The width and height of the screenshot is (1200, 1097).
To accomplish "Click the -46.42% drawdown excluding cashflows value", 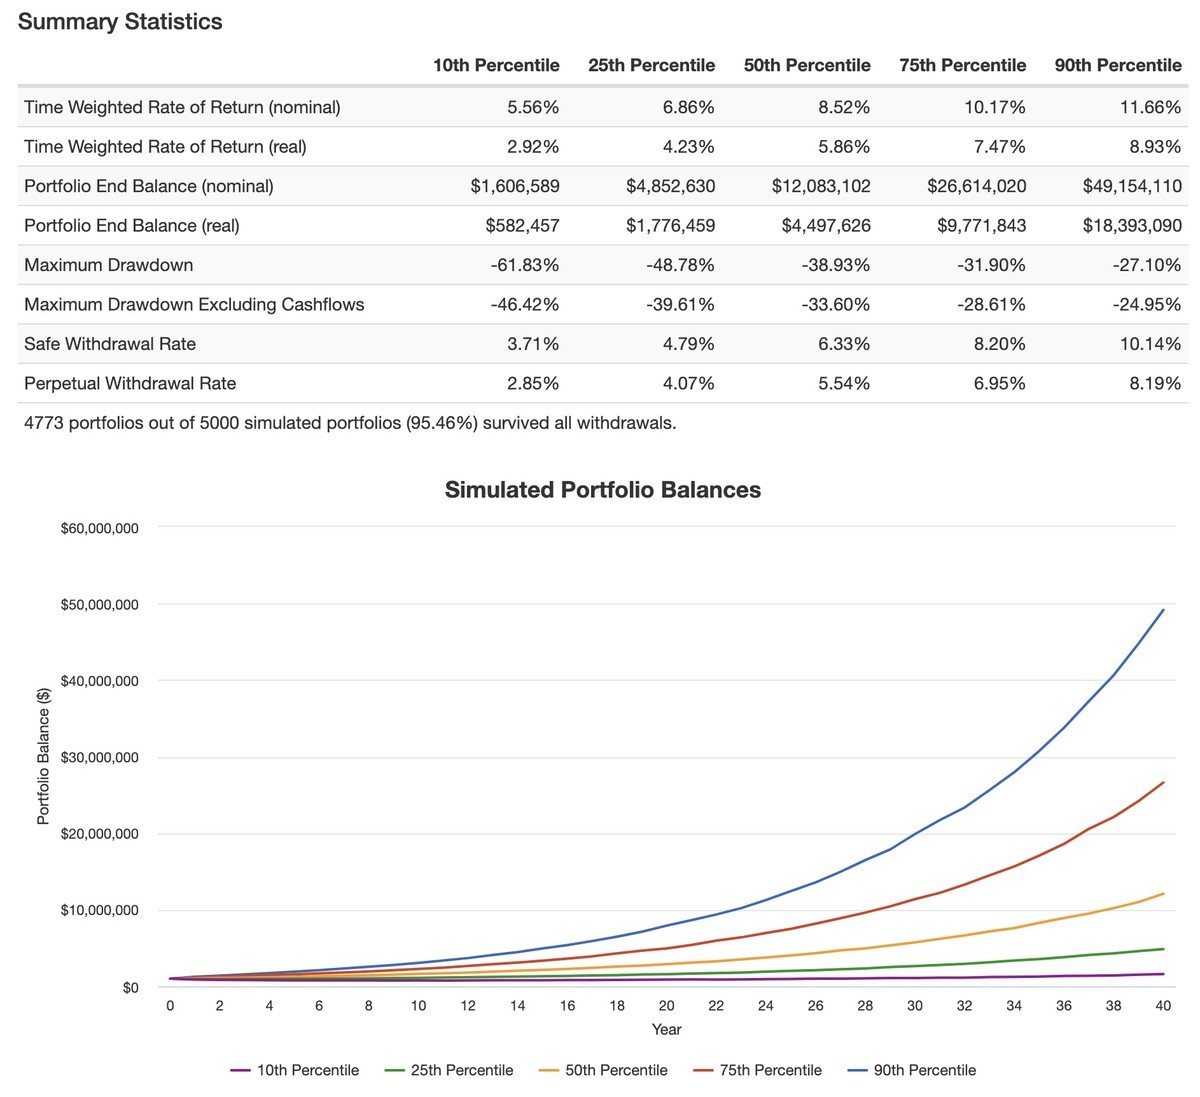I will coord(525,304).
